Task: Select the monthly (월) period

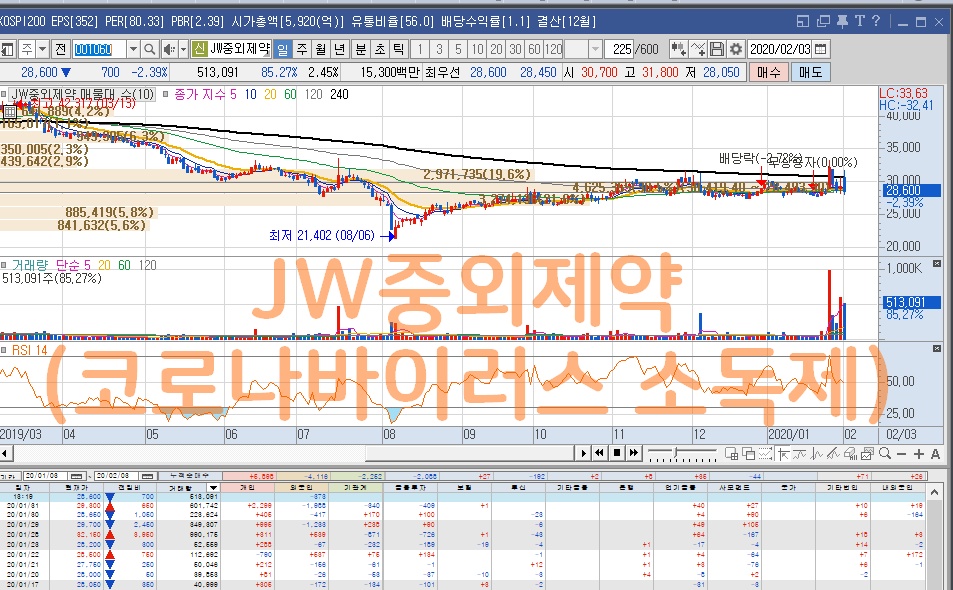Action: click(x=320, y=49)
